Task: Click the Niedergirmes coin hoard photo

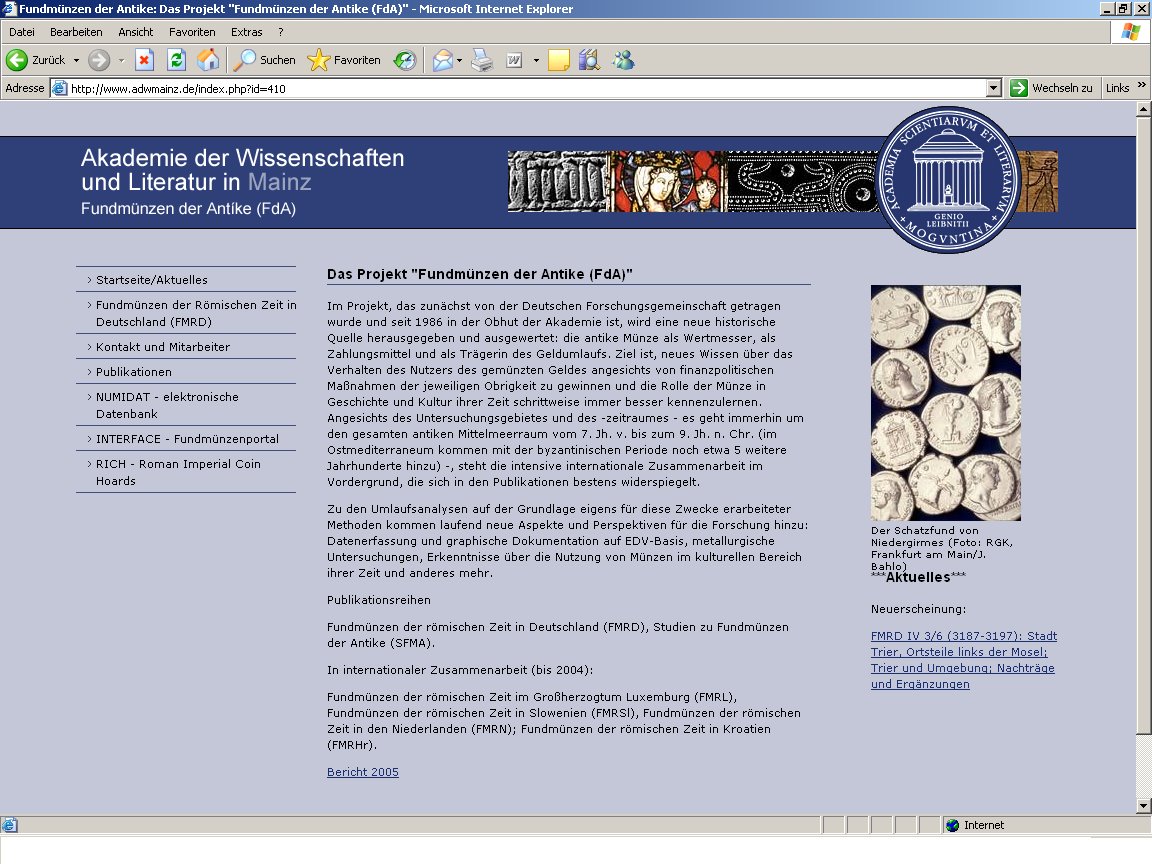Action: pyautogui.click(x=946, y=403)
